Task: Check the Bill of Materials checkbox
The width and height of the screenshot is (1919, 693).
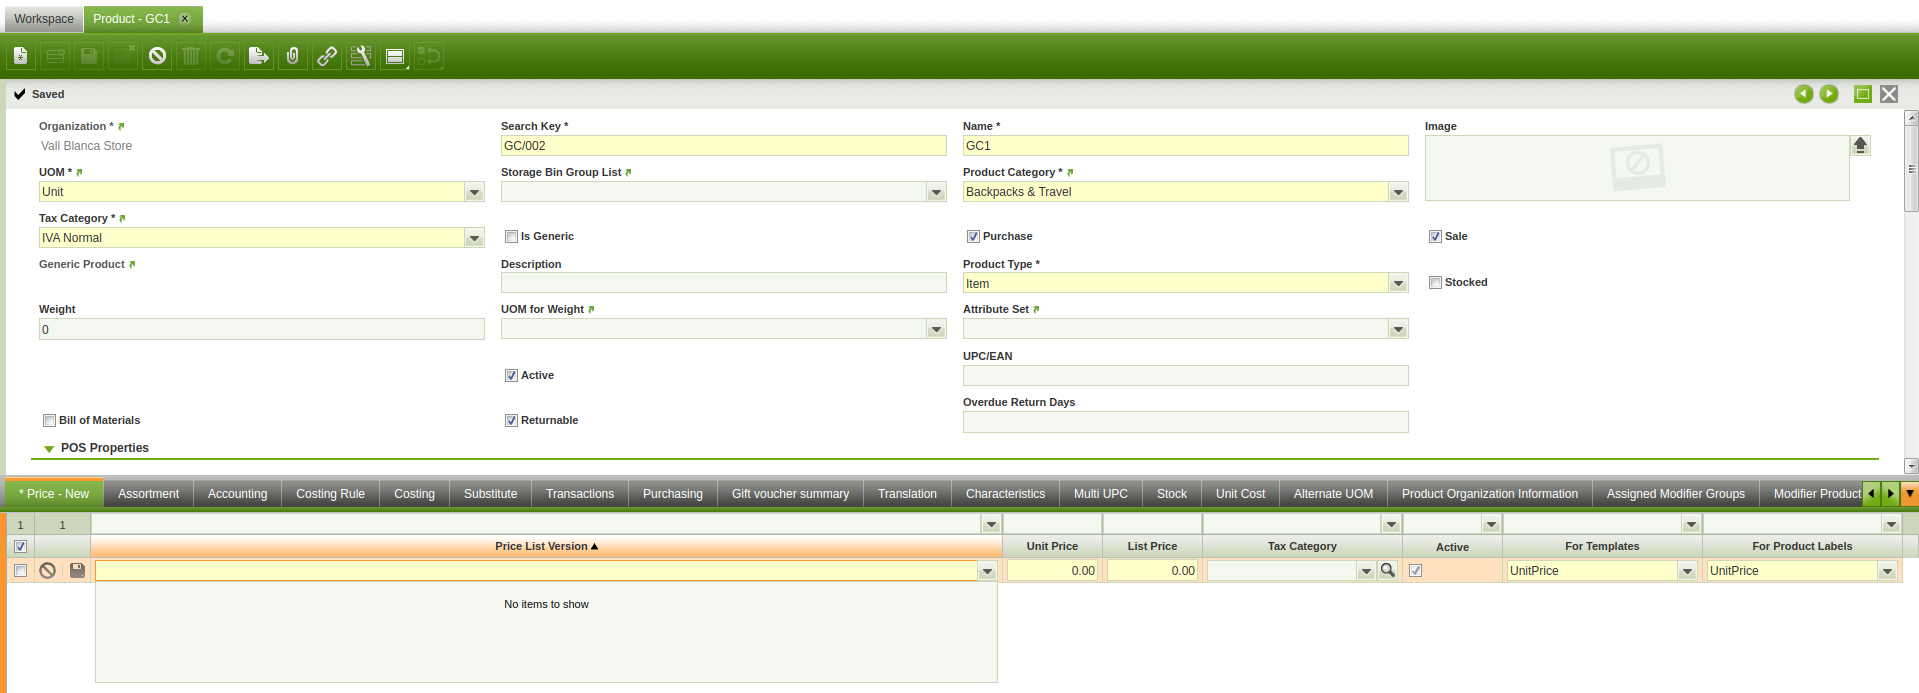Action: click(49, 421)
